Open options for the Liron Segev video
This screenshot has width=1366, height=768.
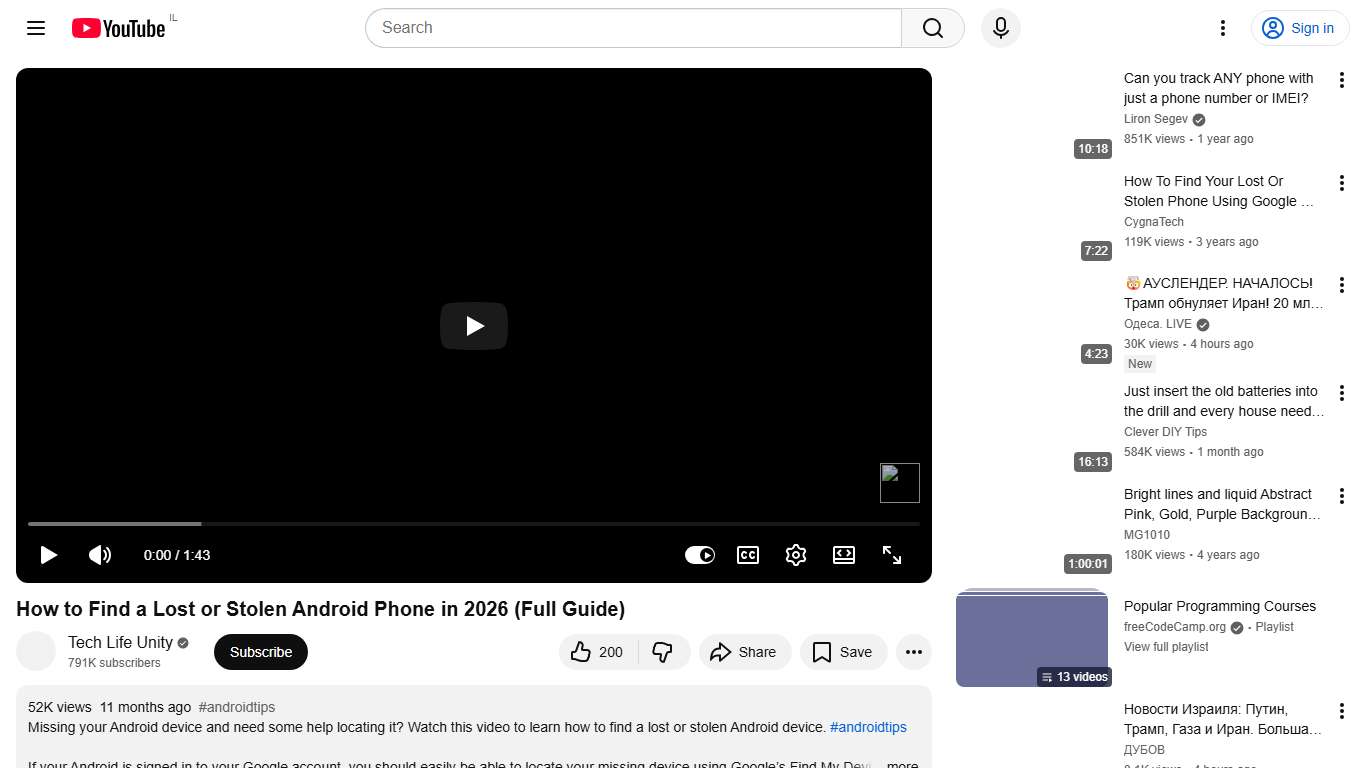(1341, 79)
